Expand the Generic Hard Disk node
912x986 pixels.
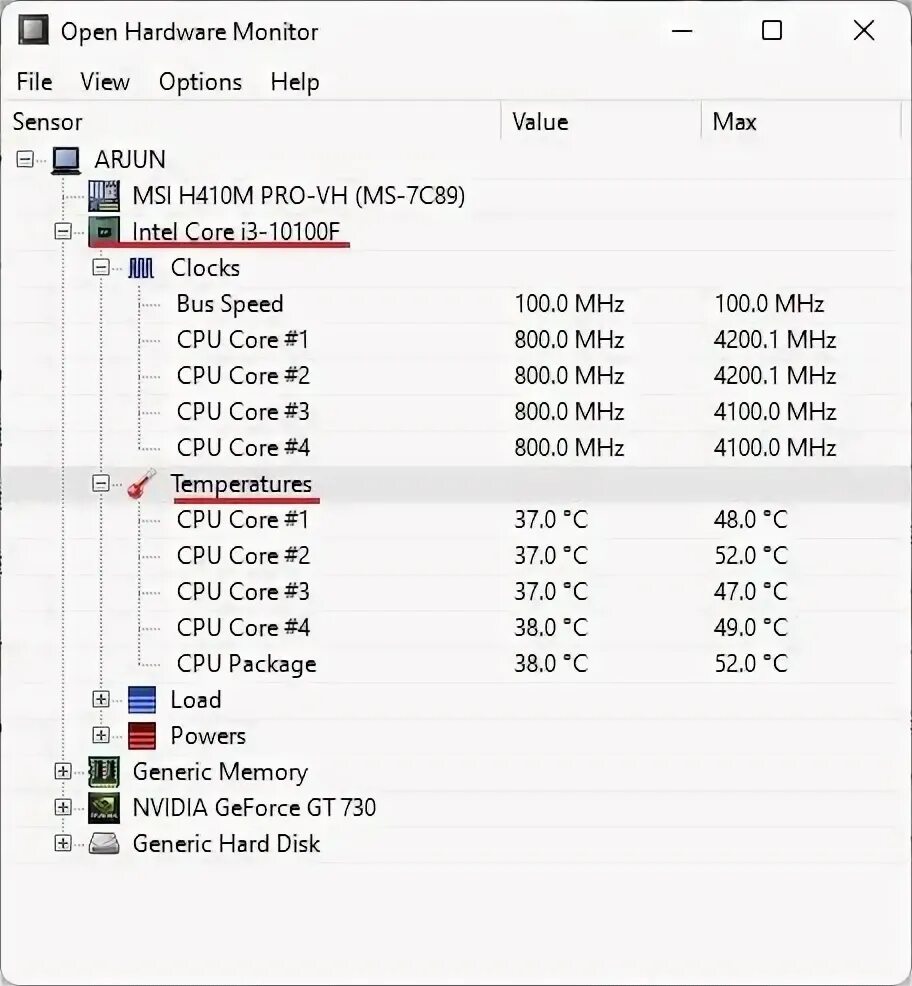coord(63,843)
